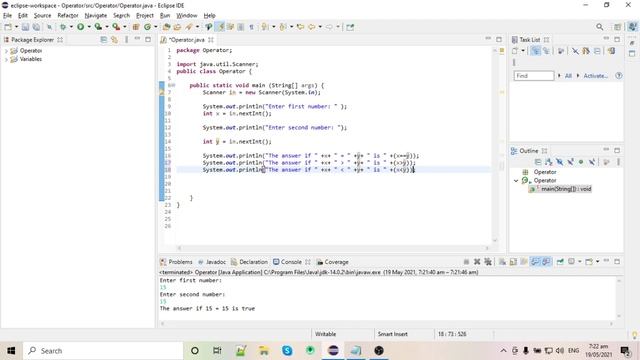The height and width of the screenshot is (360, 640).
Task: Open the Open Perspective icon at top right
Action: pos(617,27)
